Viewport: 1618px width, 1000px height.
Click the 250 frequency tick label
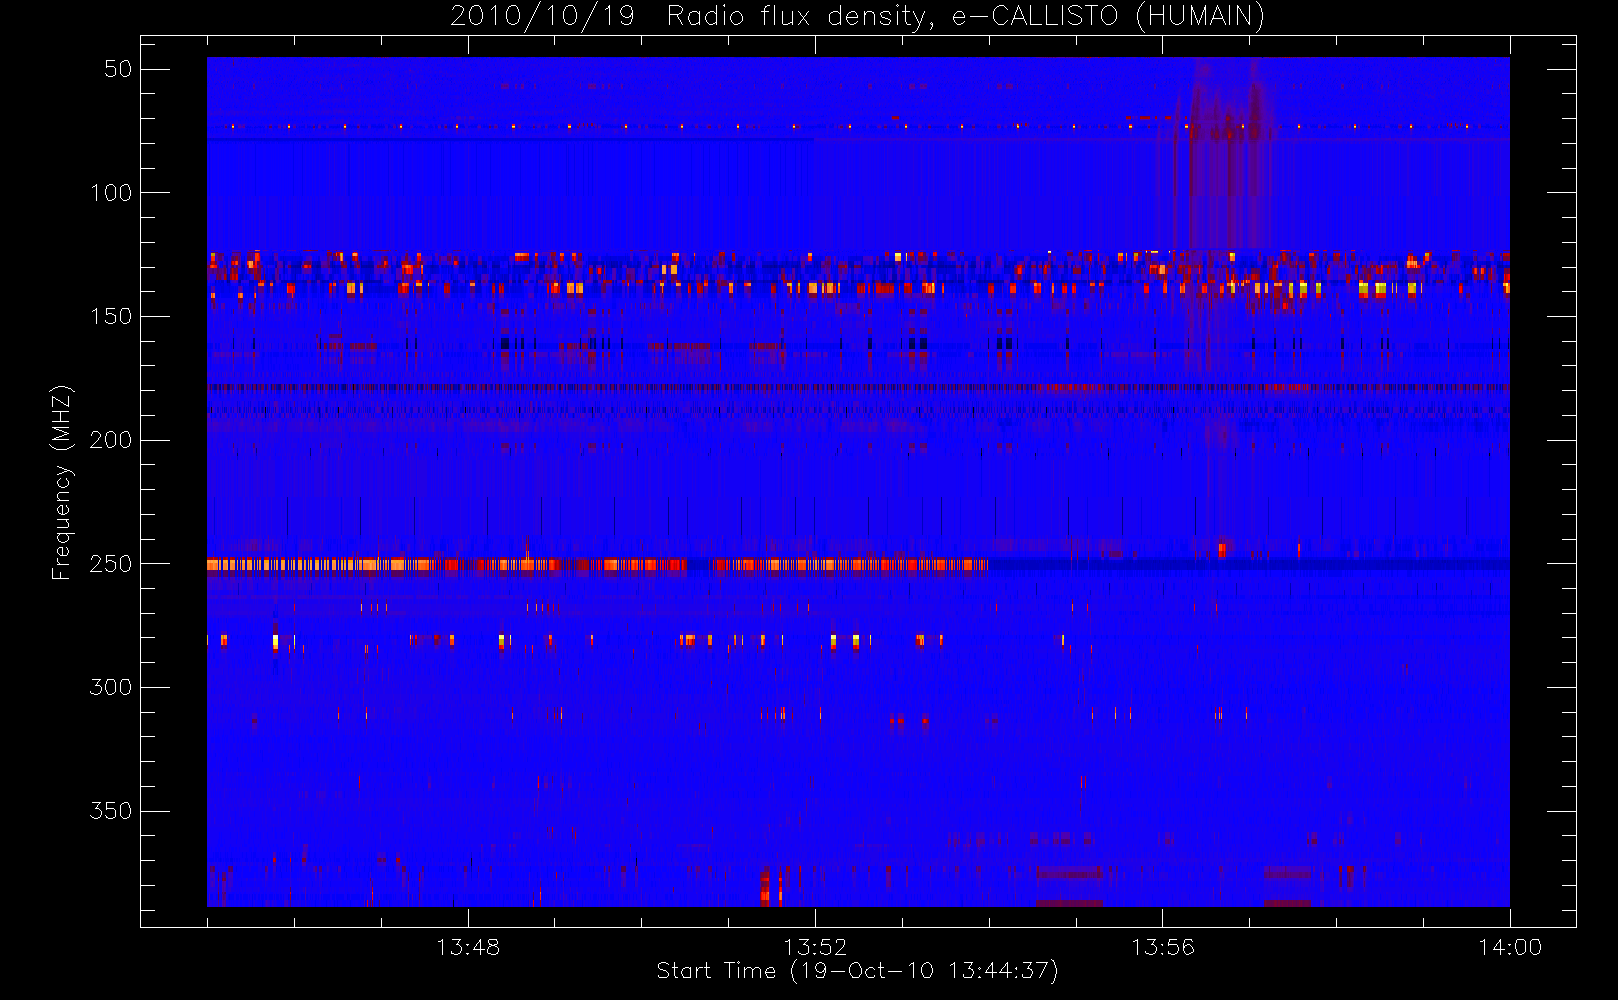pyautogui.click(x=111, y=564)
